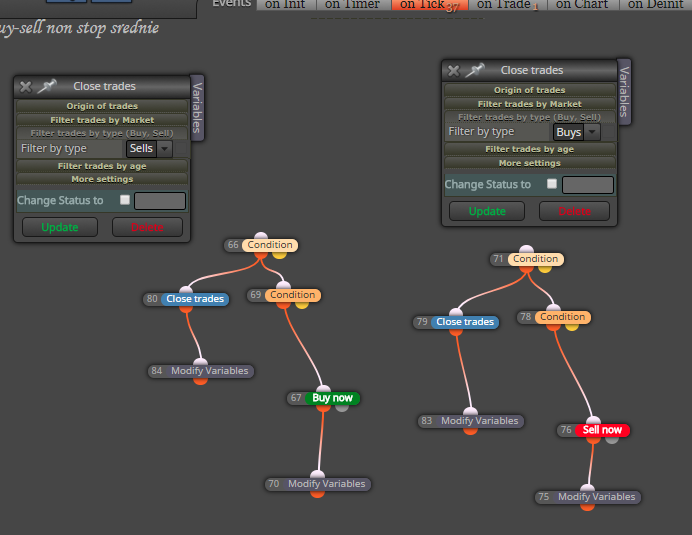Expand Origin of trades in right panel
This screenshot has width=692, height=535.
tap(530, 90)
